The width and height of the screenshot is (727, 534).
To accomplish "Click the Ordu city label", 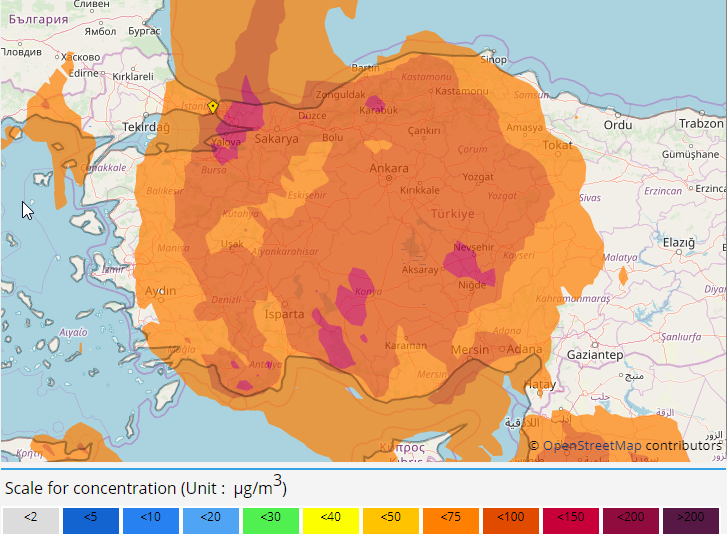I will point(618,125).
